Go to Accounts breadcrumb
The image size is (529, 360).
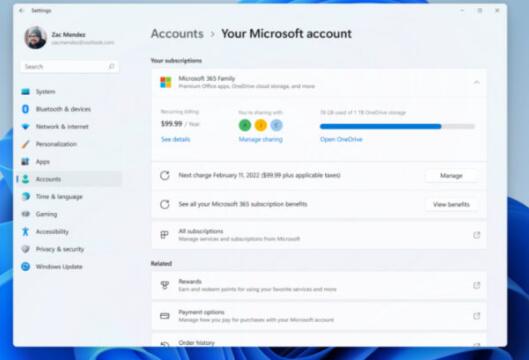(177, 34)
